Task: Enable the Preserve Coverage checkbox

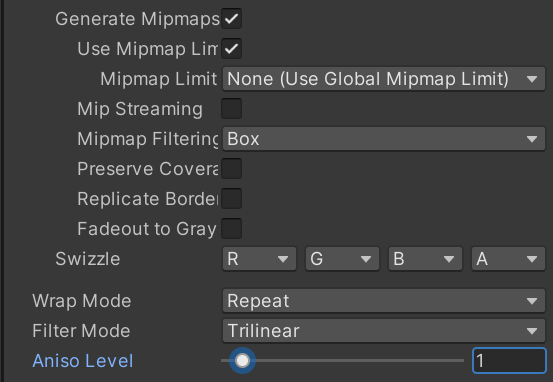Action: pos(231,169)
